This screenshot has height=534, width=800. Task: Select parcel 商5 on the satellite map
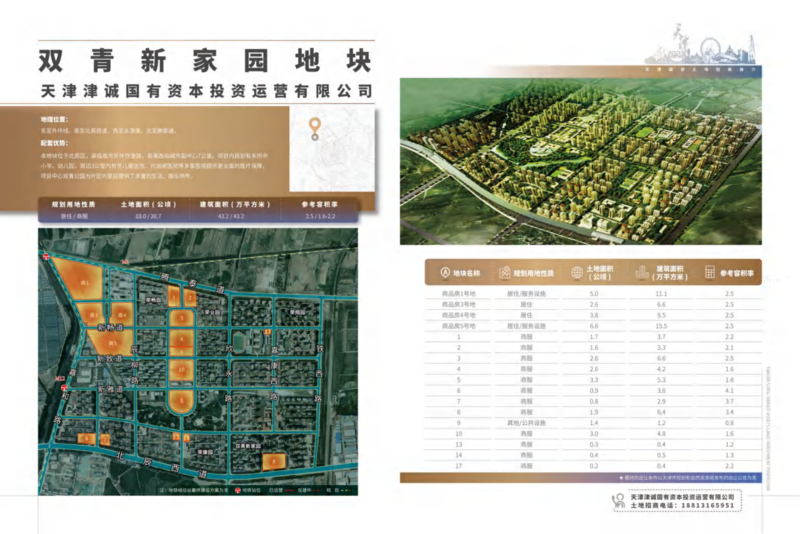[x=112, y=342]
